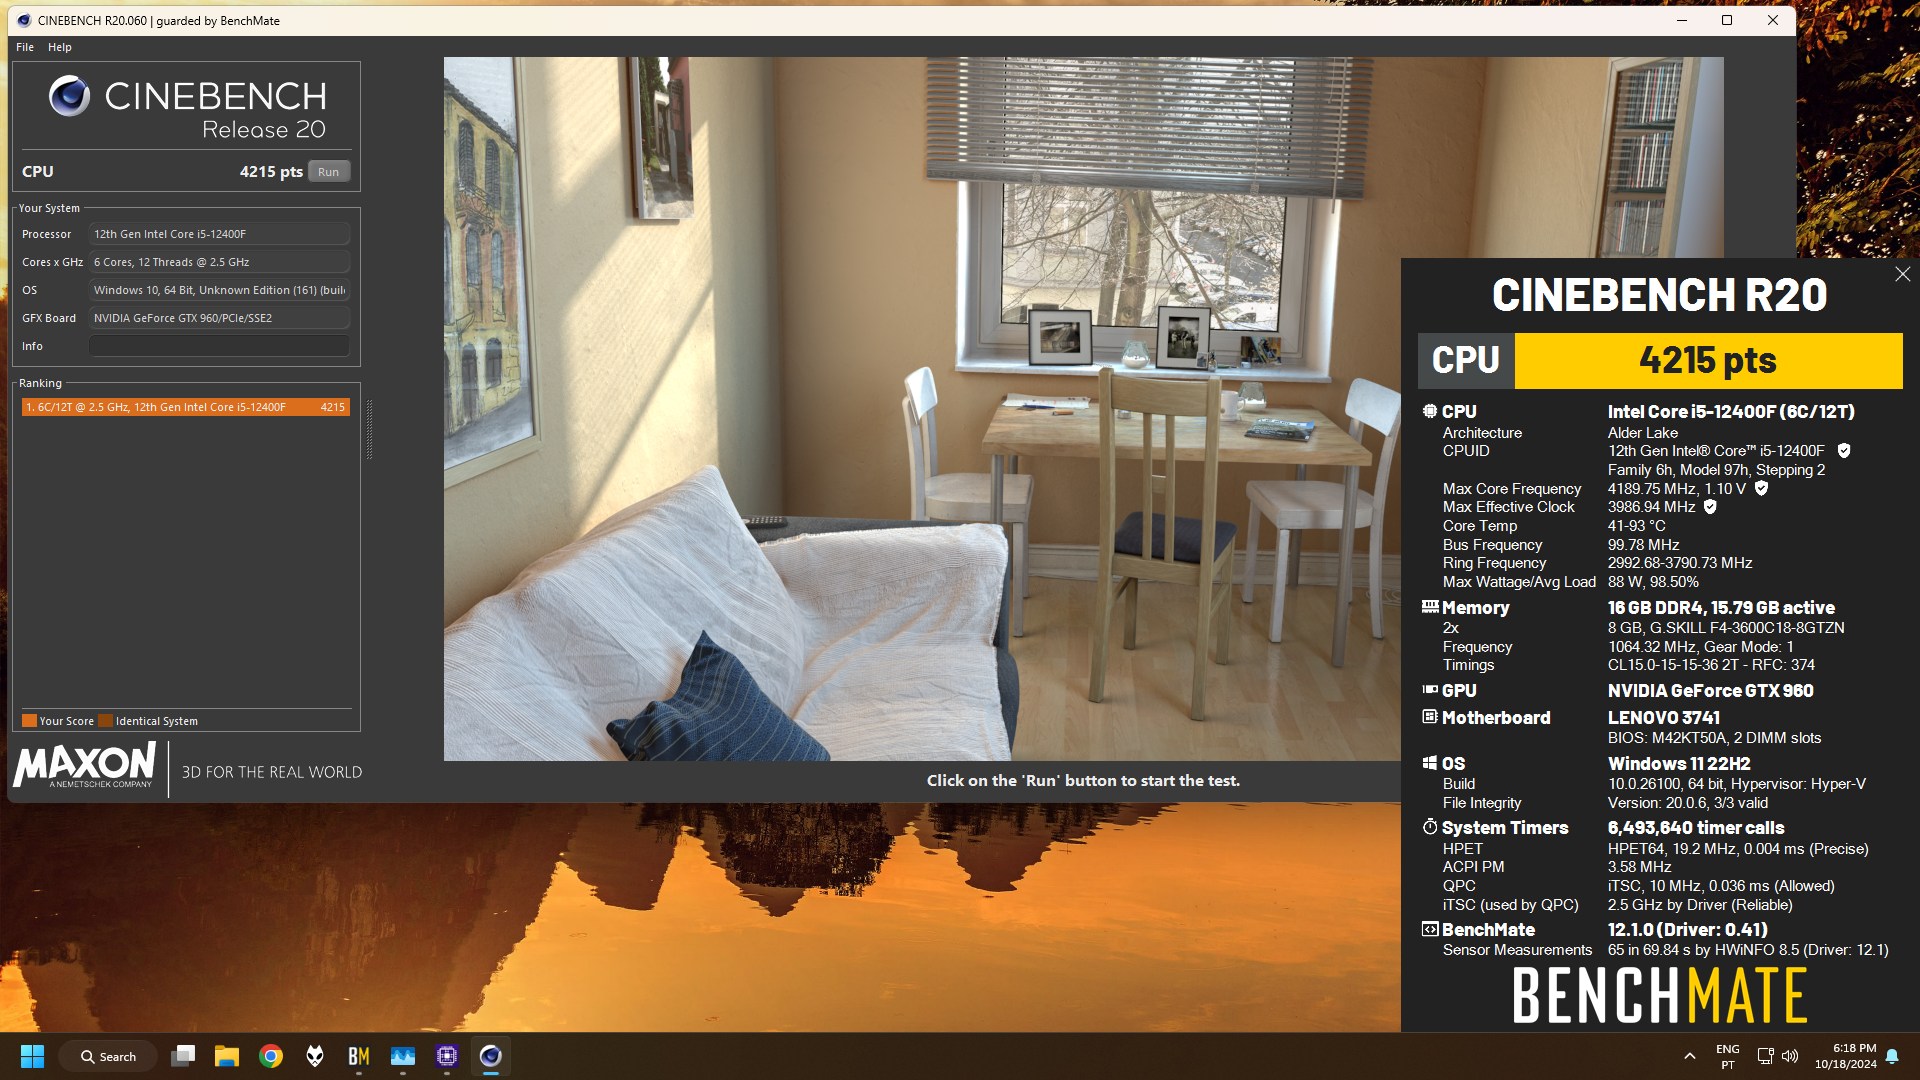Click the ENG PT language indicator
Viewport: 1920px width, 1080px height.
1727,1057
